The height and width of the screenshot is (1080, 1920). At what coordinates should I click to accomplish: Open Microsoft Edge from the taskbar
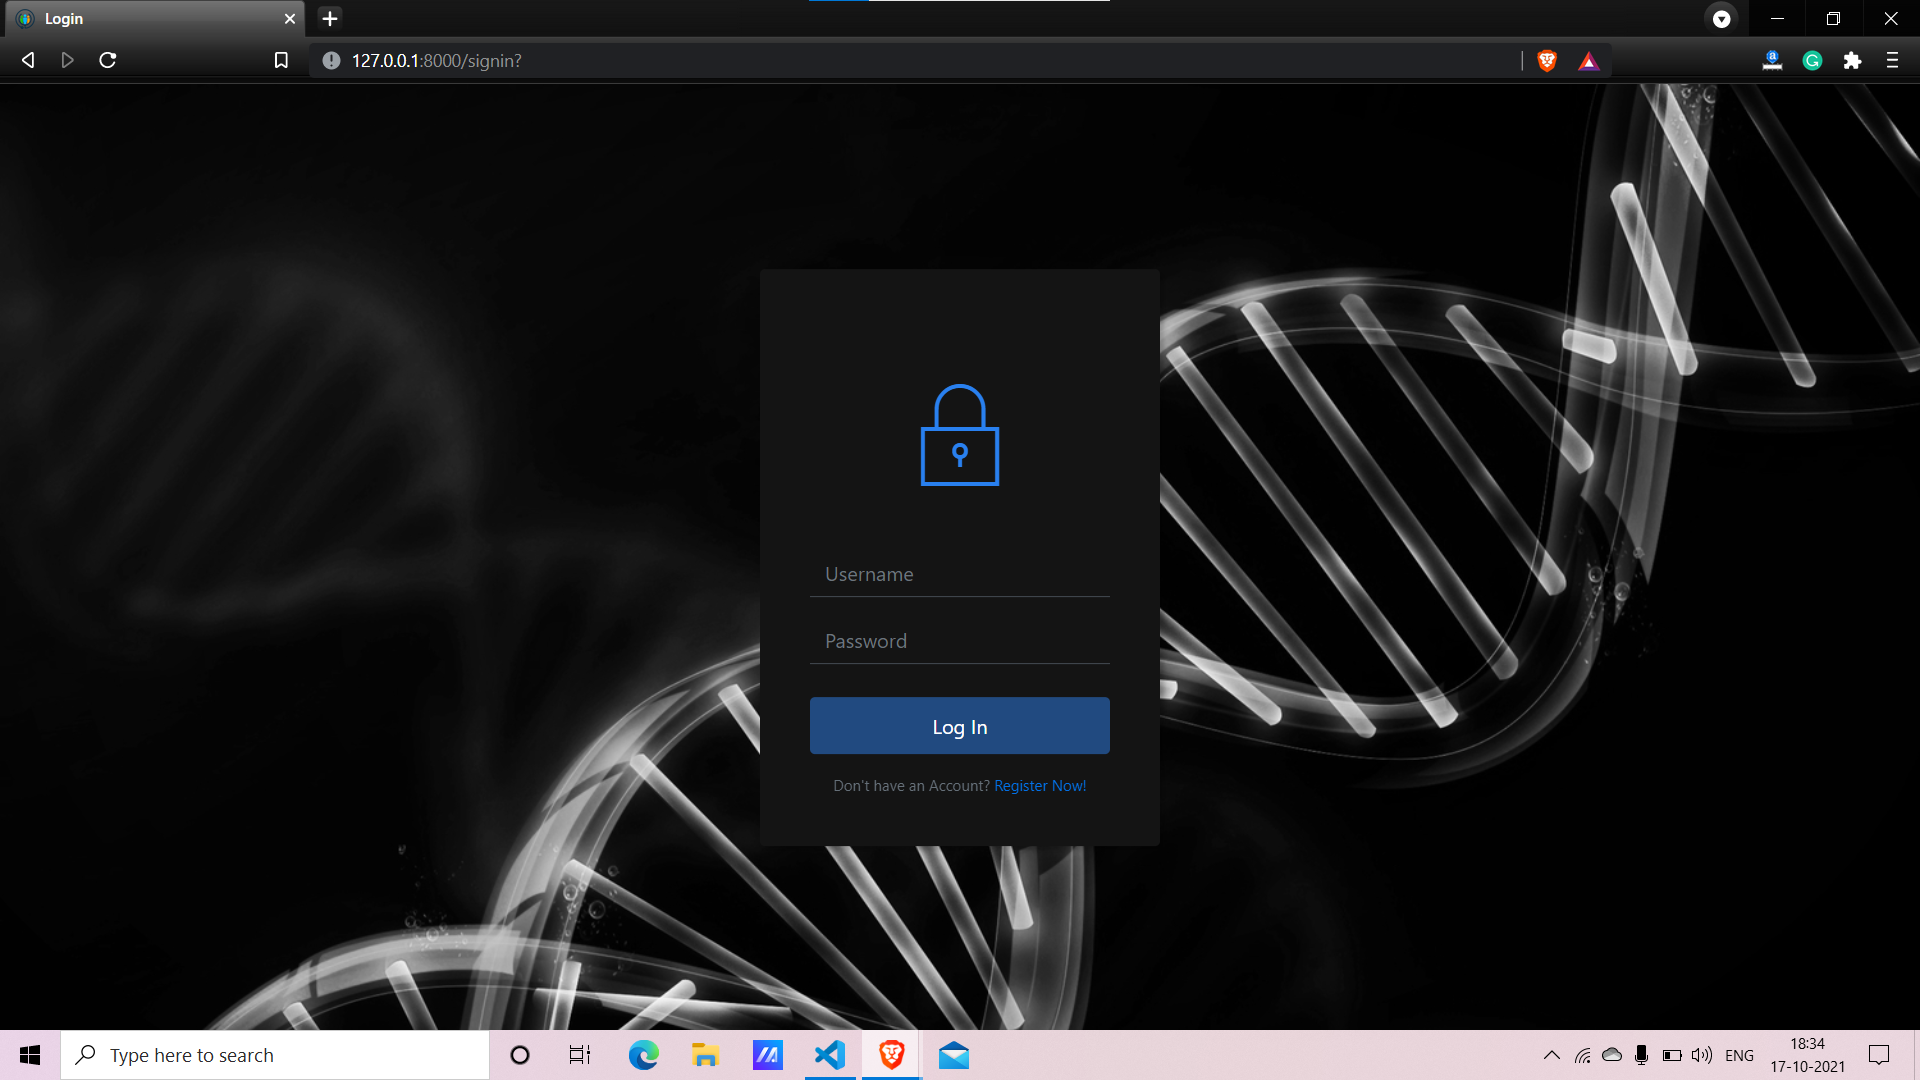click(x=643, y=1055)
